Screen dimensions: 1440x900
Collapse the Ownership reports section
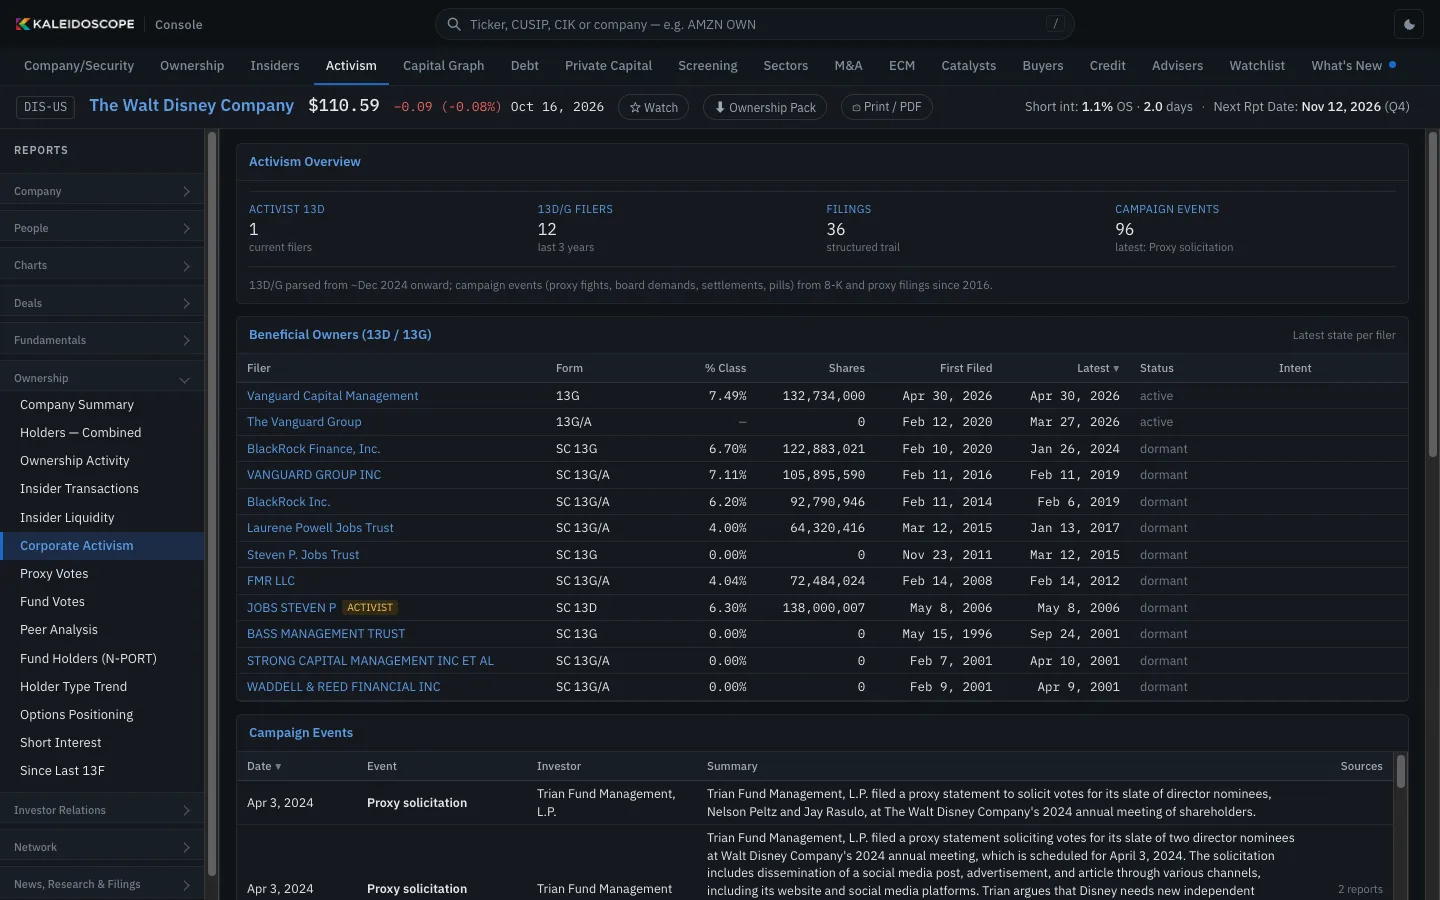click(102, 378)
